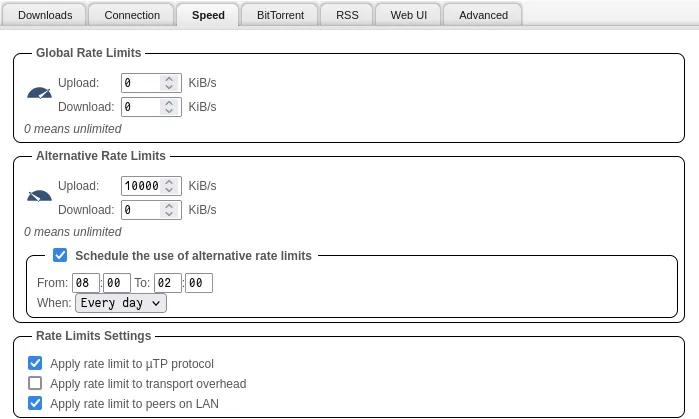Enable scheduling of alternative rate limits checkbox

[x=60, y=255]
